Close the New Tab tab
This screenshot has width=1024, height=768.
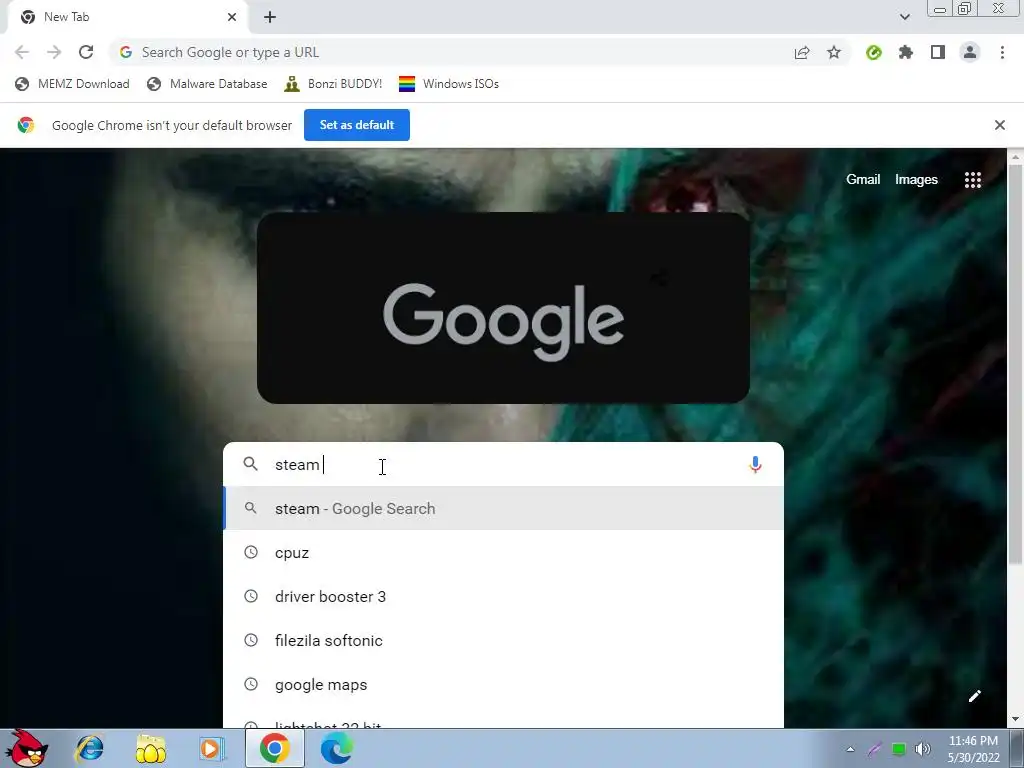click(232, 17)
